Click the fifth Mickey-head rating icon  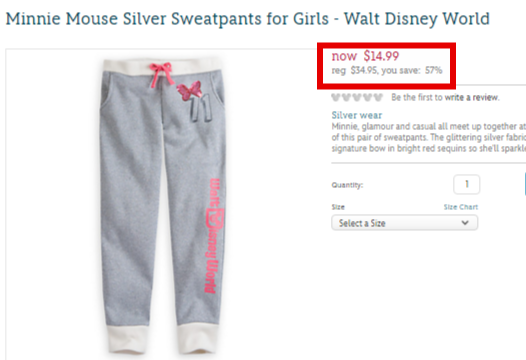click(x=378, y=97)
